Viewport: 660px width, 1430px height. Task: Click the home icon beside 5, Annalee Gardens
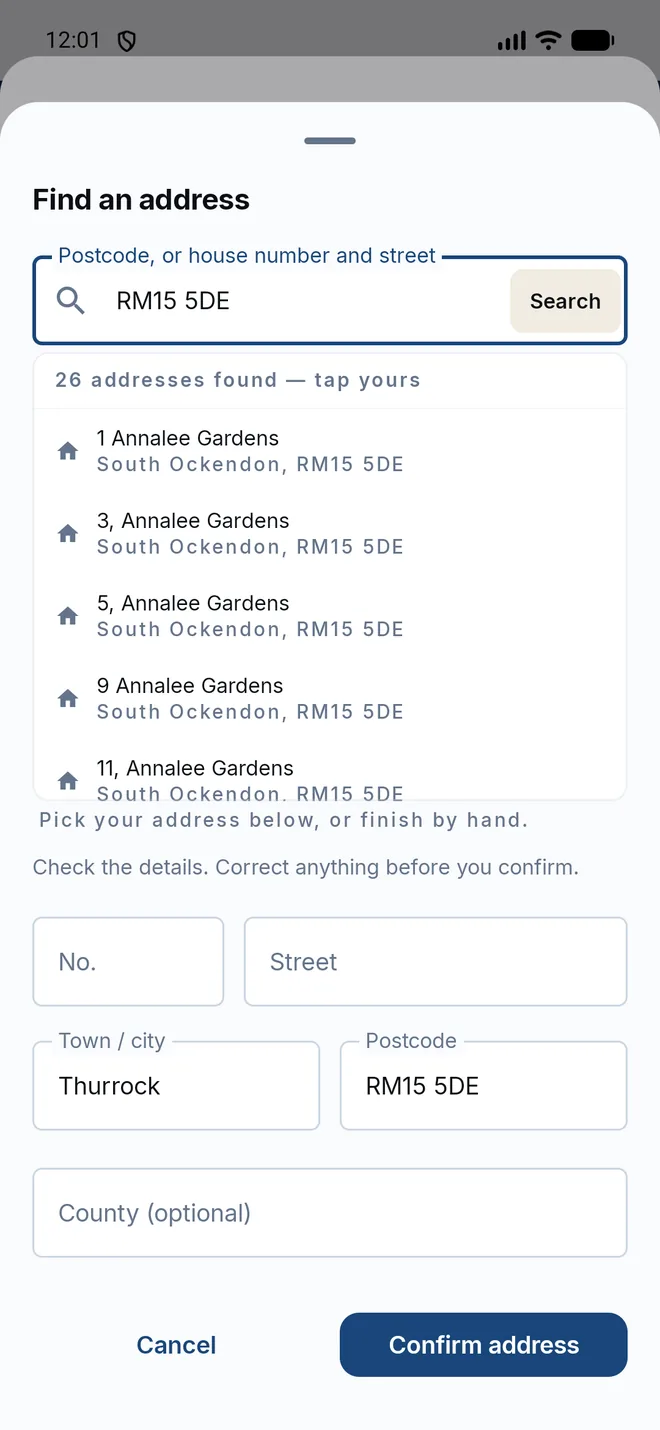tap(68, 616)
